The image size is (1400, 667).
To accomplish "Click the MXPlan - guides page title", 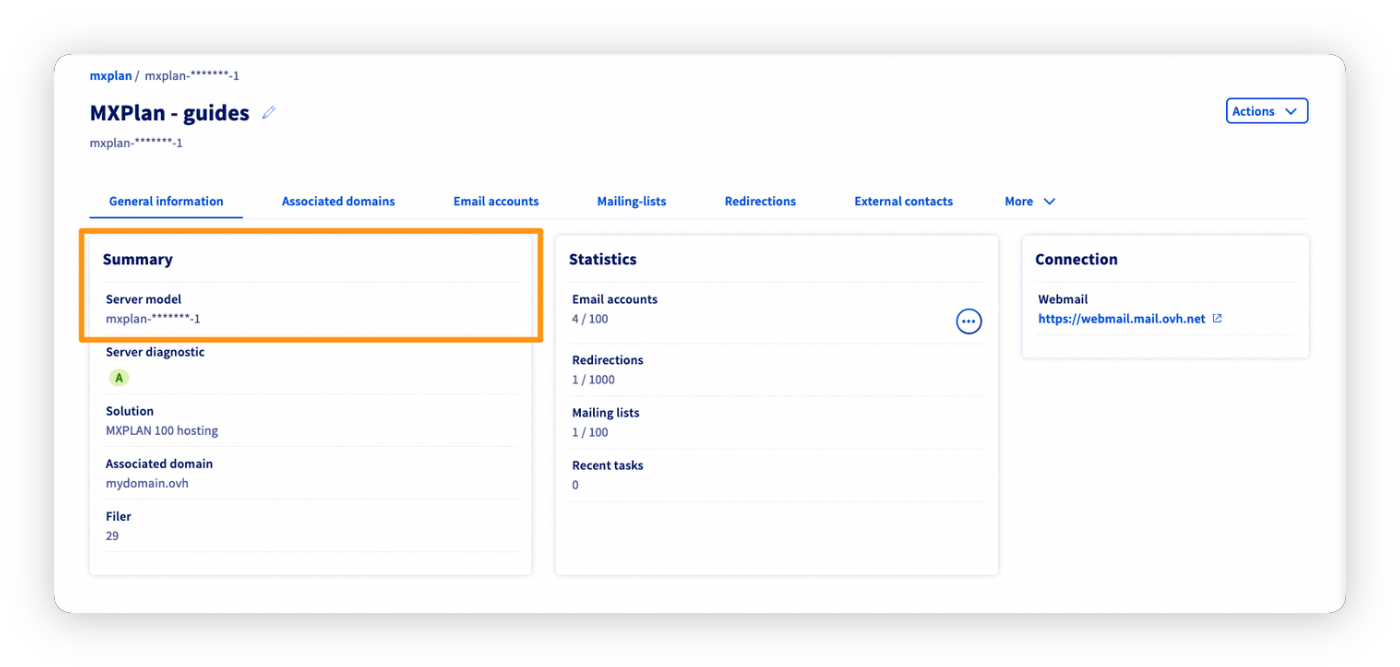I will click(x=169, y=113).
